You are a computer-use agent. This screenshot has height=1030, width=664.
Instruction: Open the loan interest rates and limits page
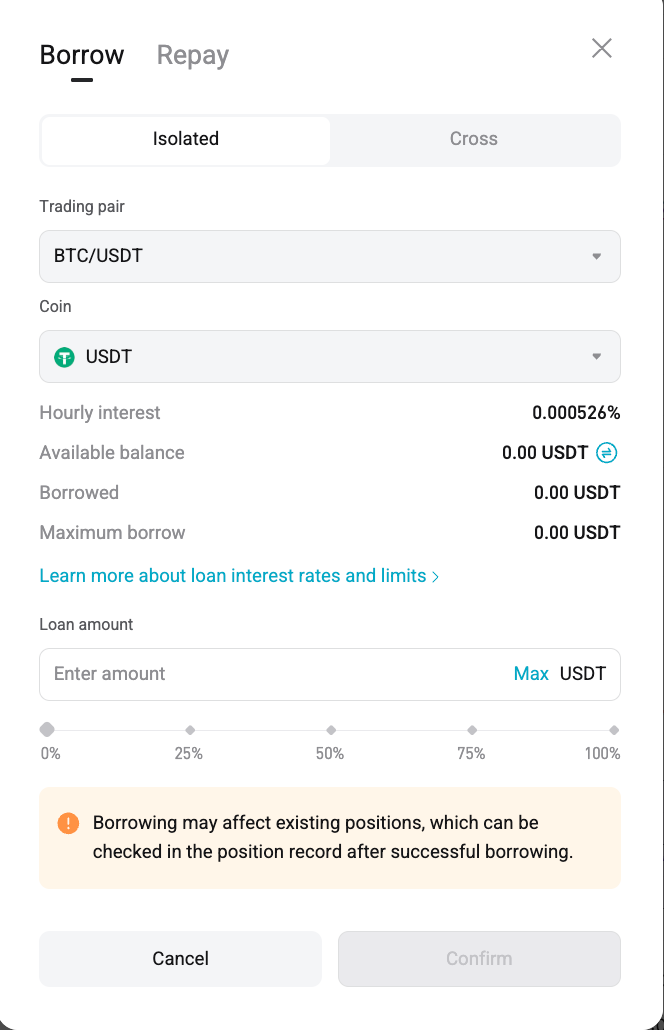(x=230, y=576)
